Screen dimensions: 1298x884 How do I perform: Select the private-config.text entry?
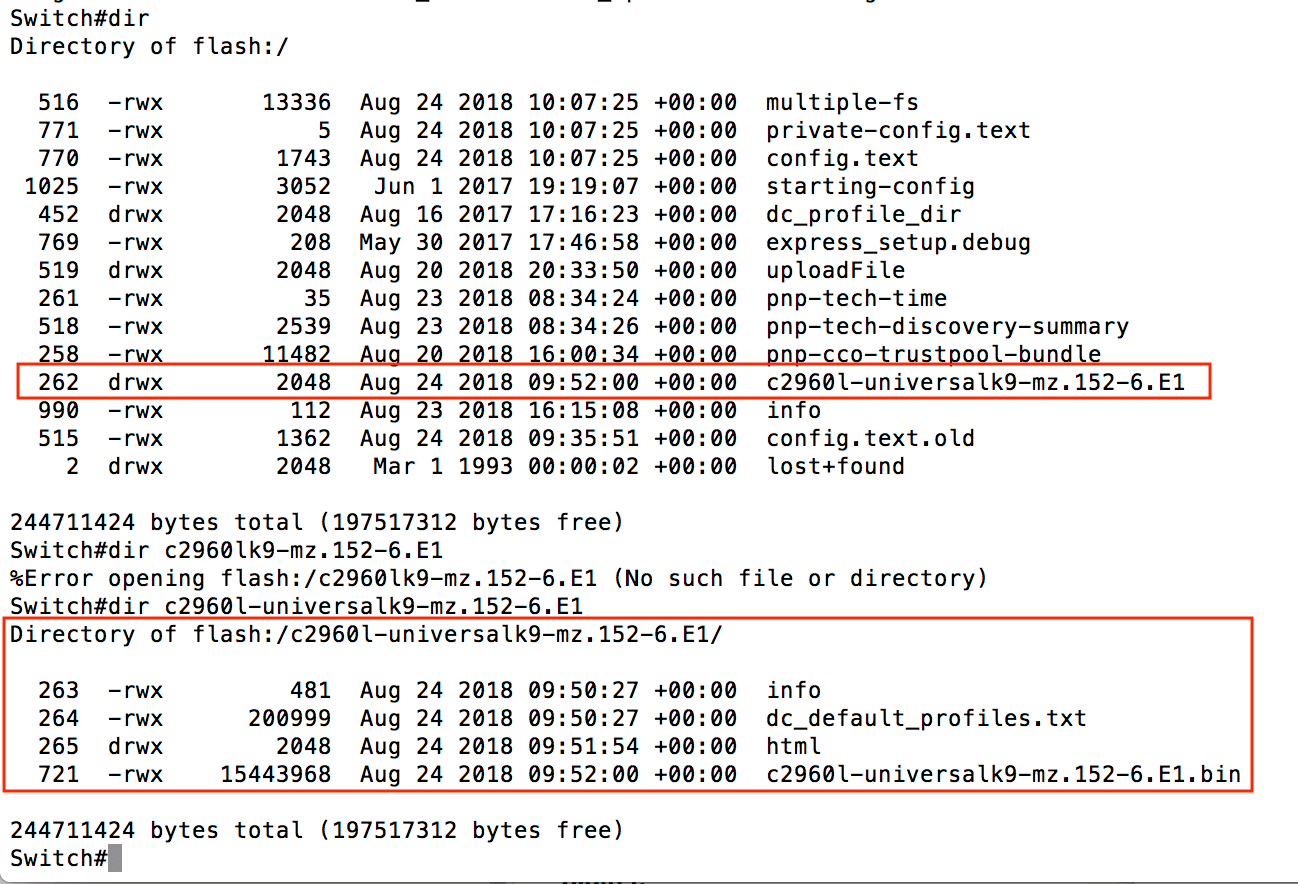(x=898, y=130)
